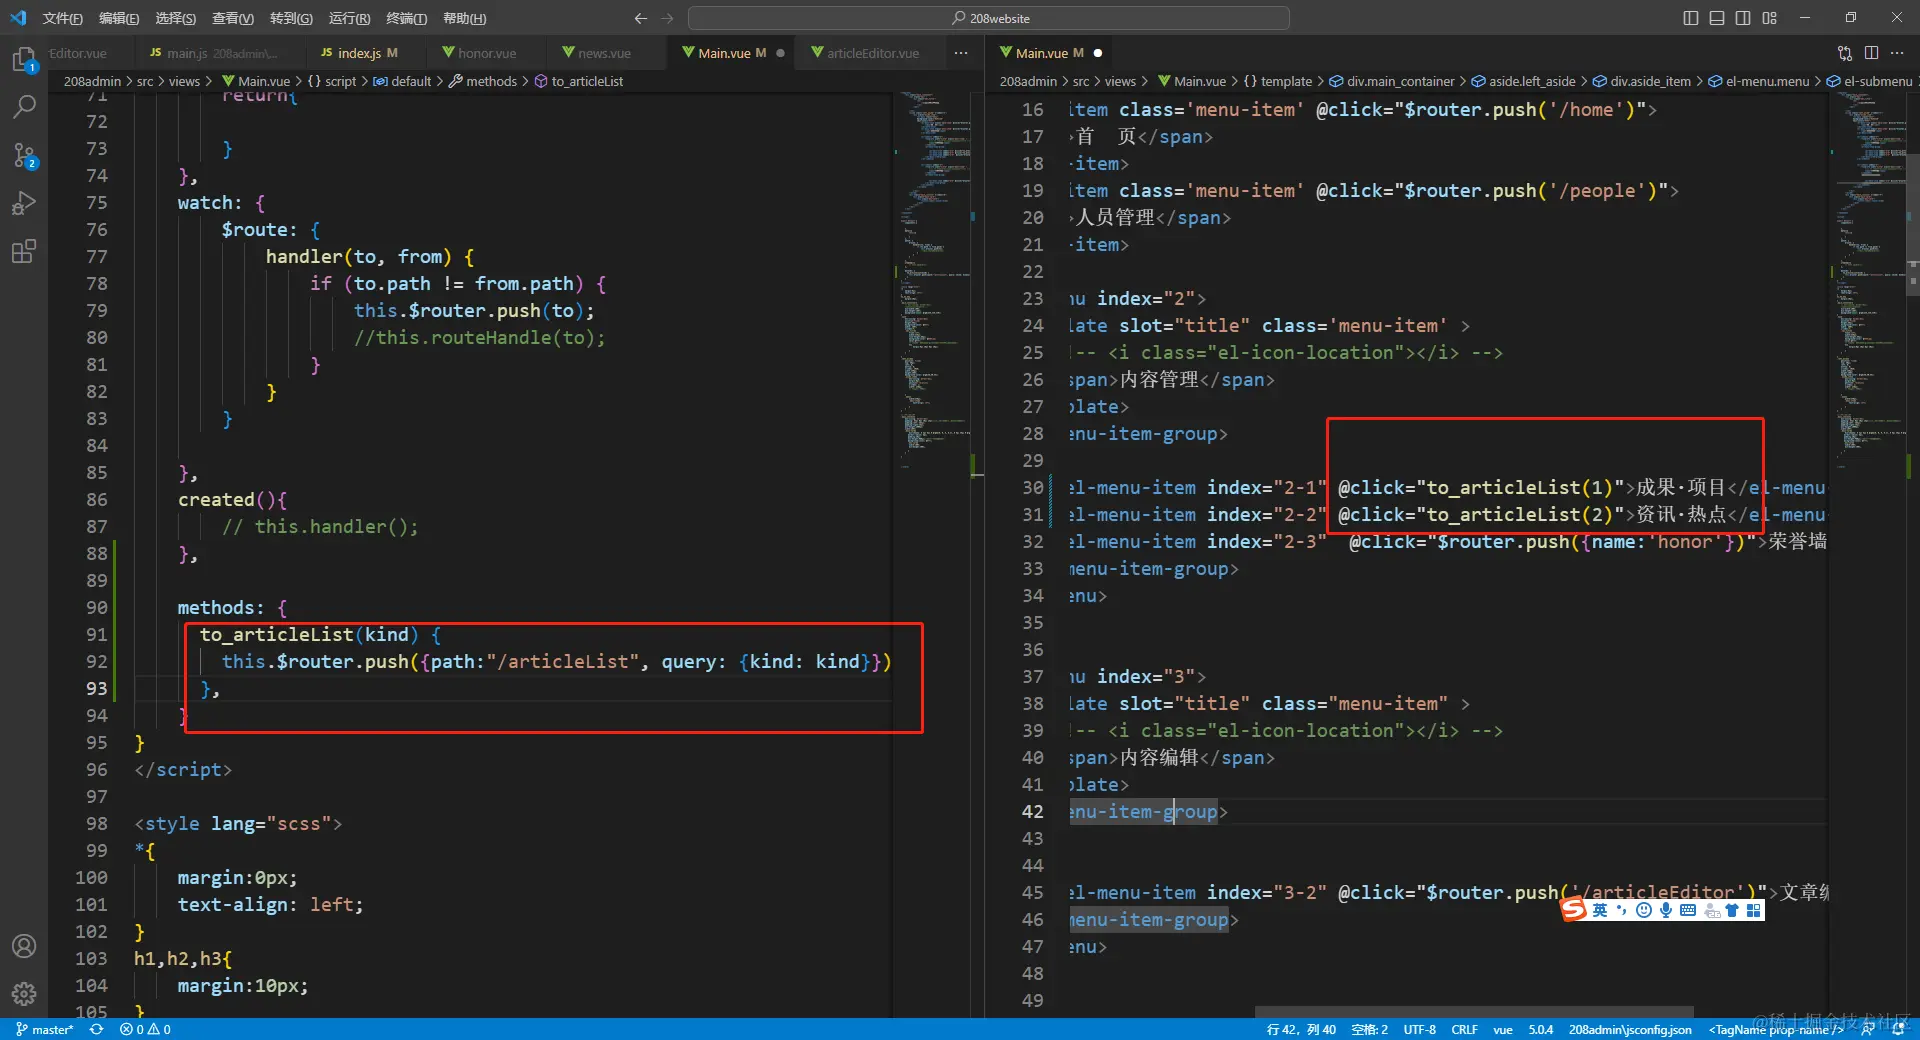The image size is (1920, 1040).
Task: Open More Actions for left editor group
Action: (x=961, y=53)
